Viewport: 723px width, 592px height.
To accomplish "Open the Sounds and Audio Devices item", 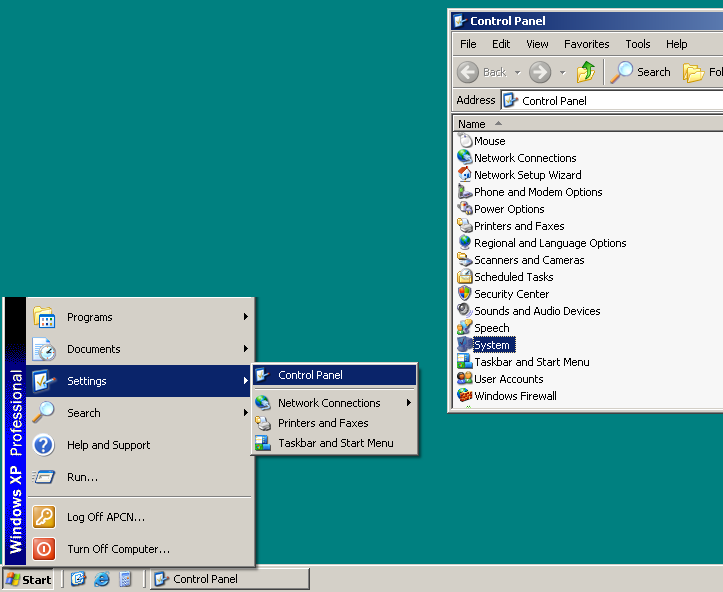I will [x=536, y=311].
